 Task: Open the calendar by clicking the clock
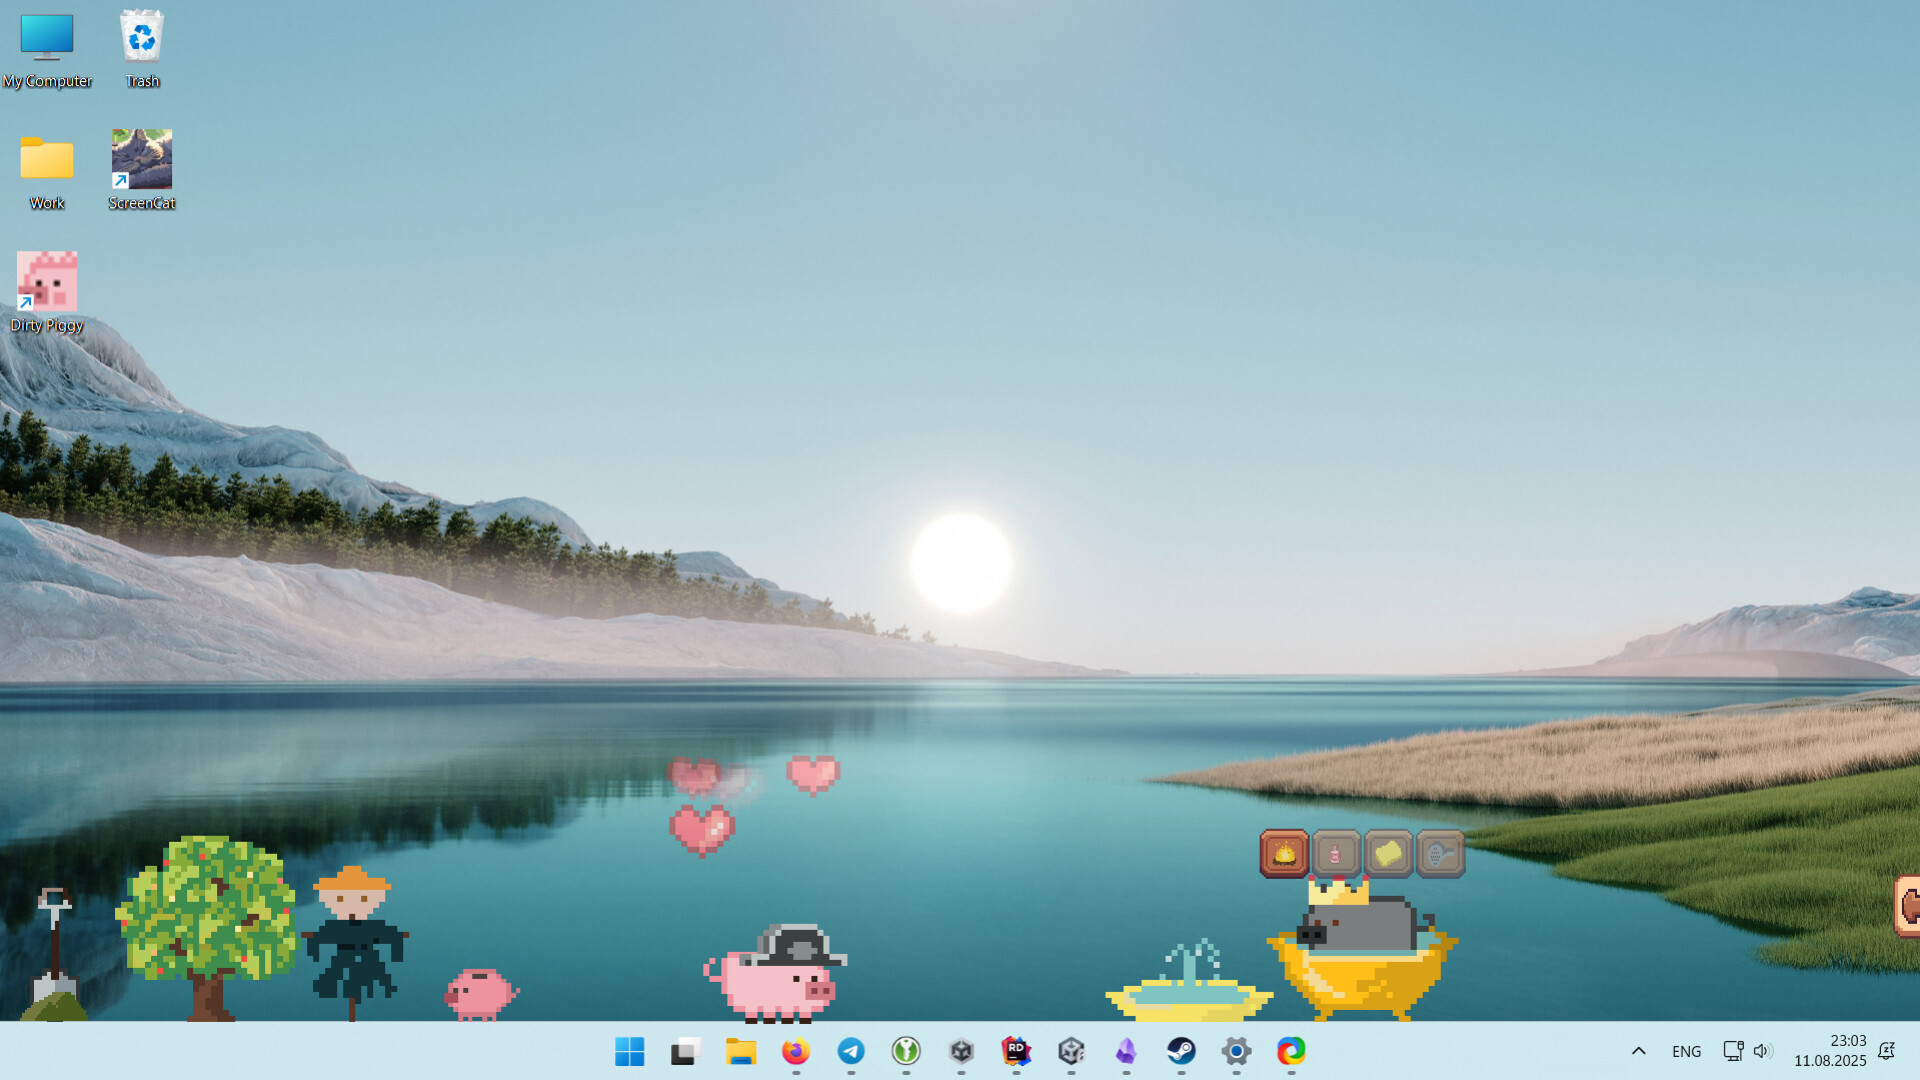pyautogui.click(x=1831, y=1051)
